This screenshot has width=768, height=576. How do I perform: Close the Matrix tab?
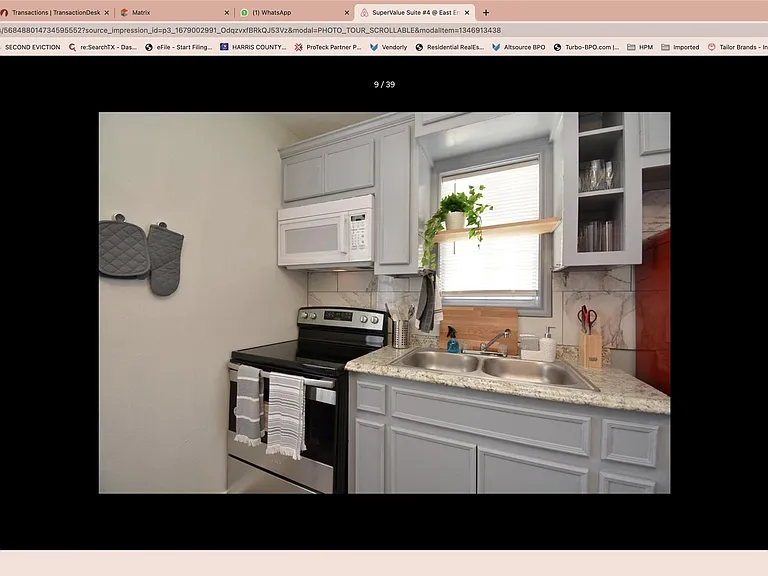[x=226, y=13]
